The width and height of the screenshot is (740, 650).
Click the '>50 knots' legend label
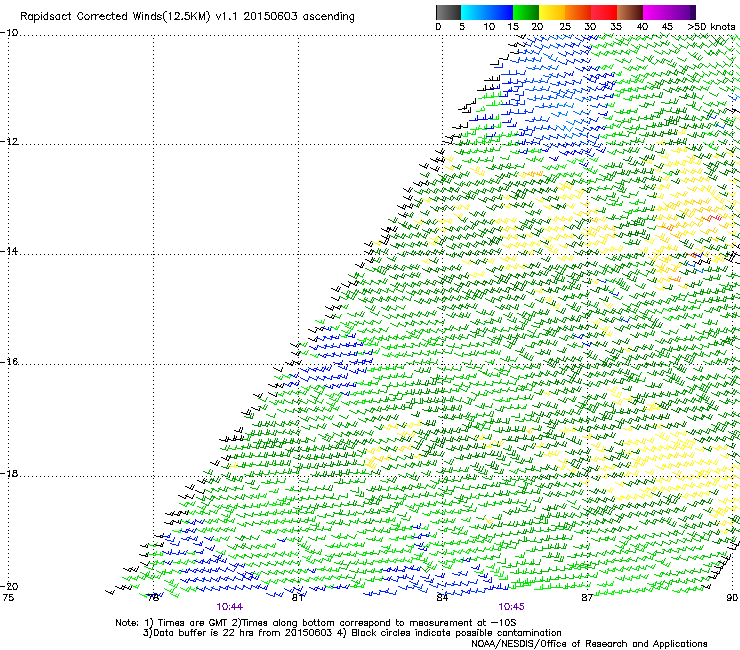[x=711, y=27]
